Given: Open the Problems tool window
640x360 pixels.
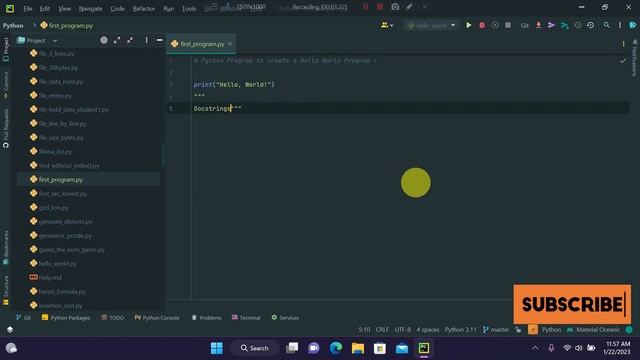Looking at the screenshot, I should (207, 318).
